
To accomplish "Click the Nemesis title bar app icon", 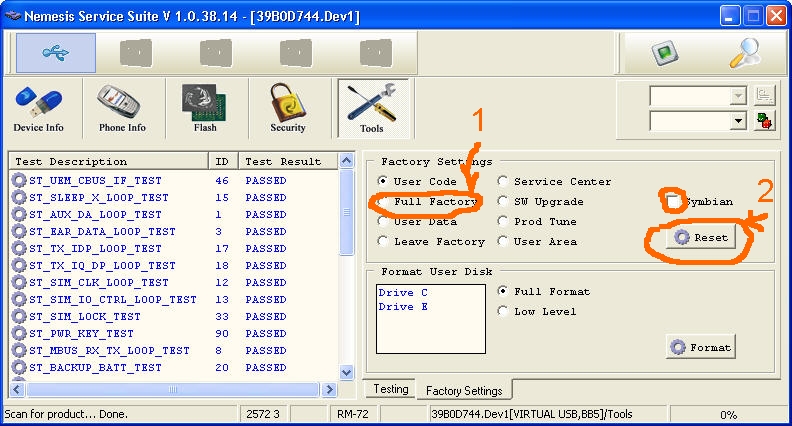I will (12, 16).
